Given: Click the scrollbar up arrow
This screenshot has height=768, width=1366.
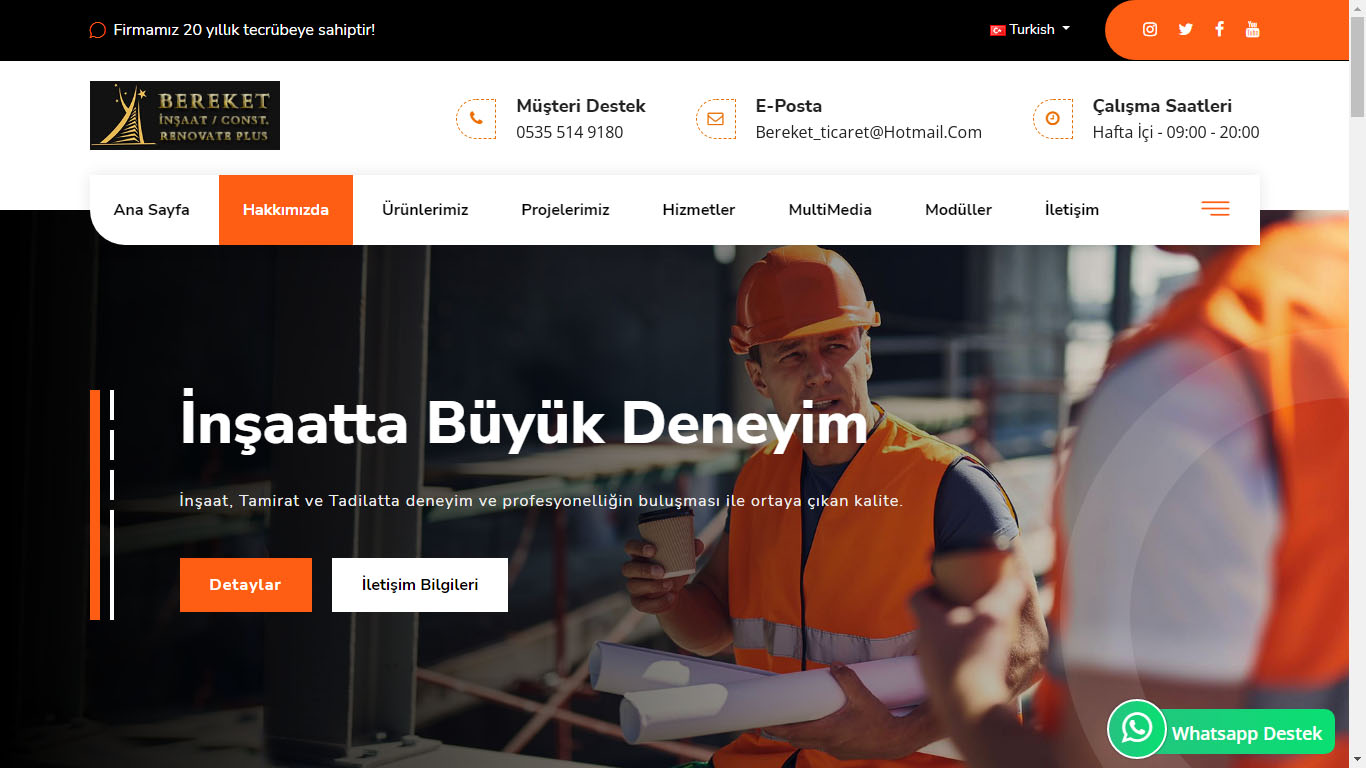Looking at the screenshot, I should coord(1357,8).
